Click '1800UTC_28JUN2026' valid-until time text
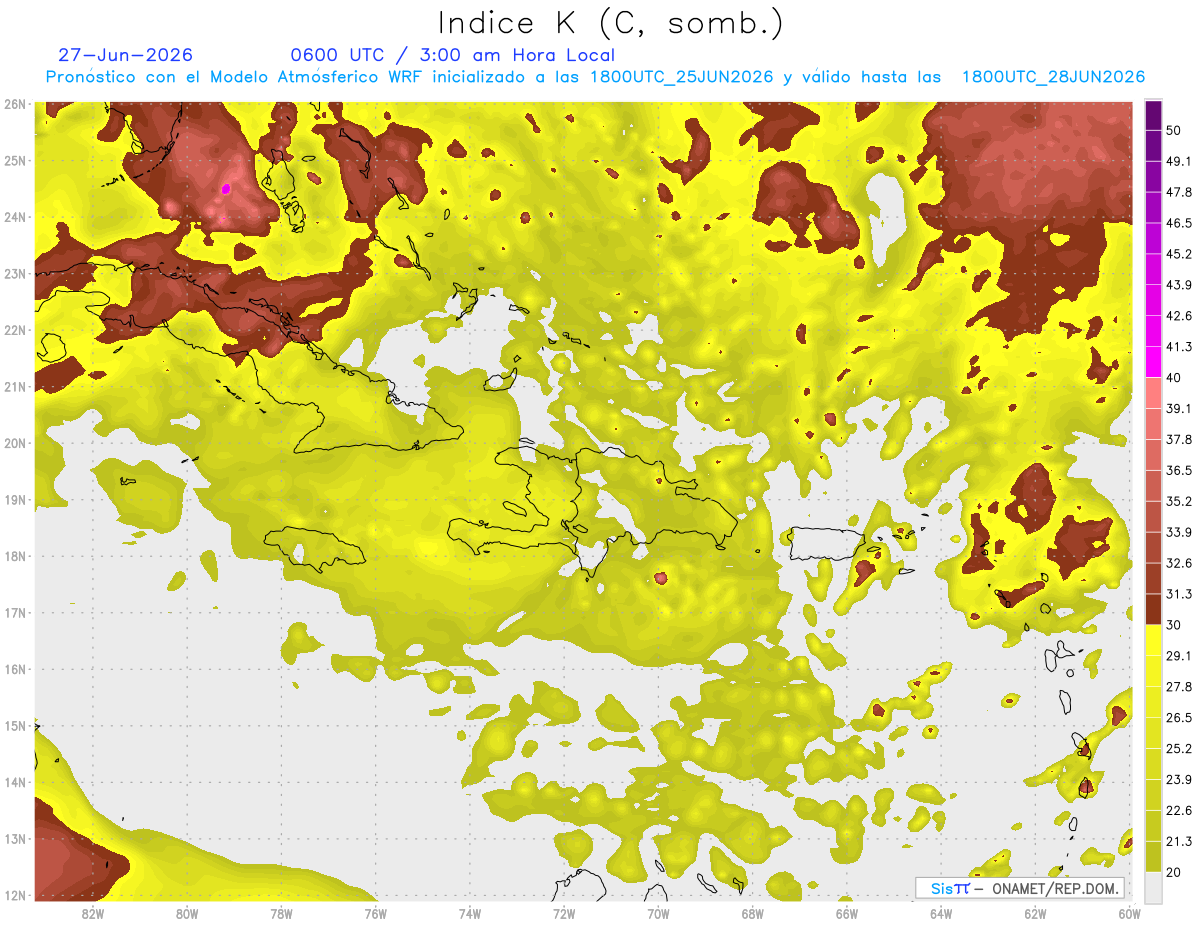 coord(1053,77)
